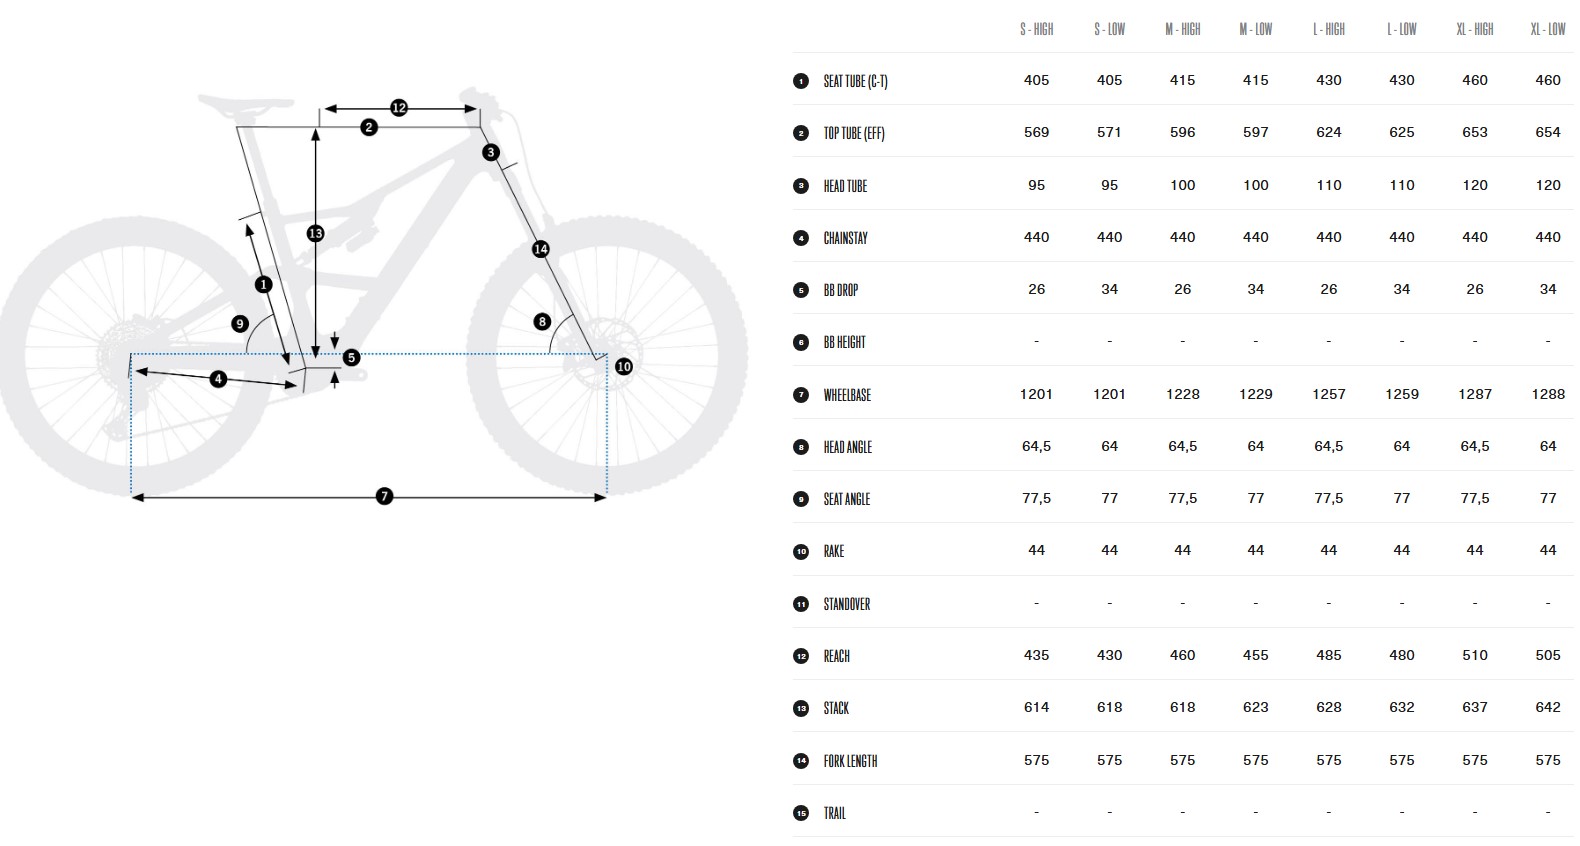Select the S - HIGH column header
This screenshot has width=1580, height=846.
click(x=1036, y=30)
